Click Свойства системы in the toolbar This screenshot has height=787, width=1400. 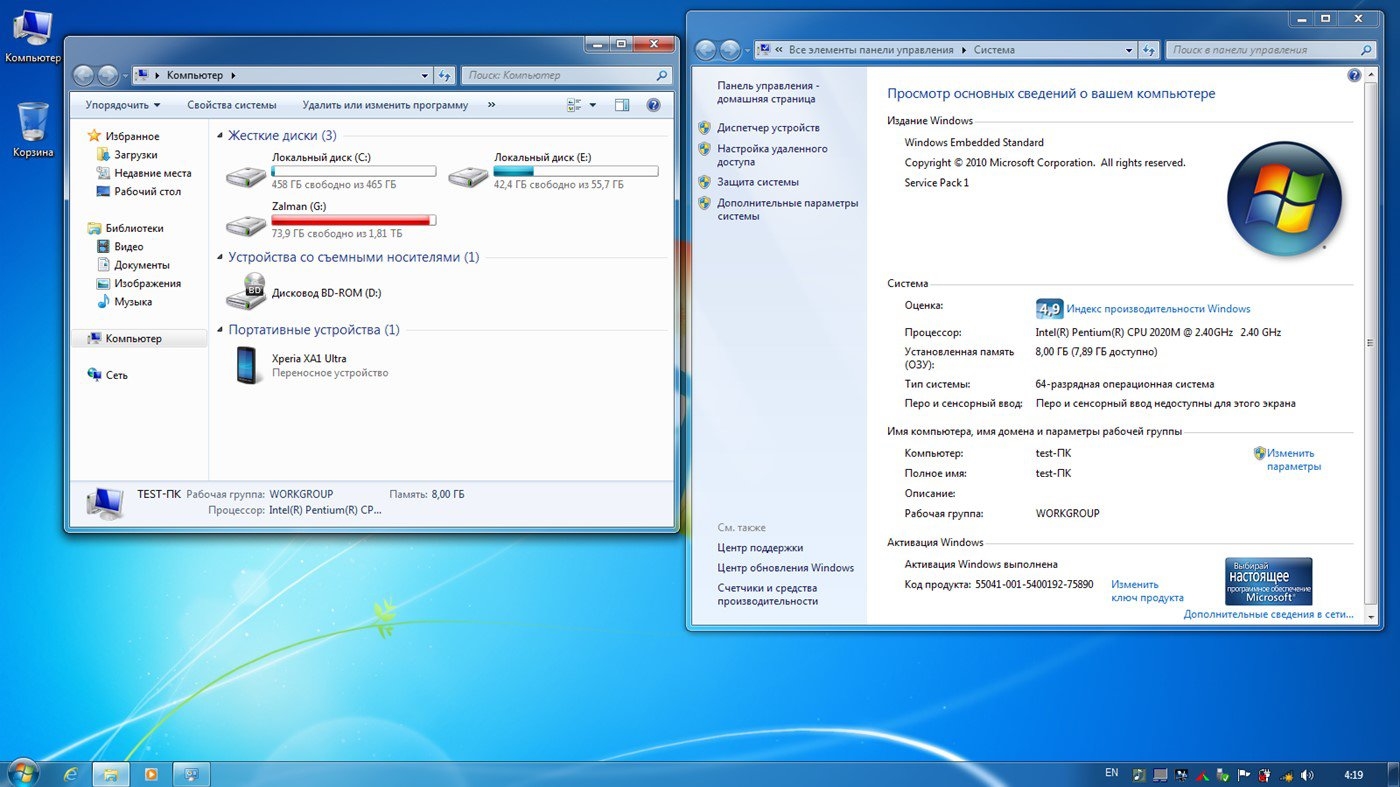tap(232, 105)
